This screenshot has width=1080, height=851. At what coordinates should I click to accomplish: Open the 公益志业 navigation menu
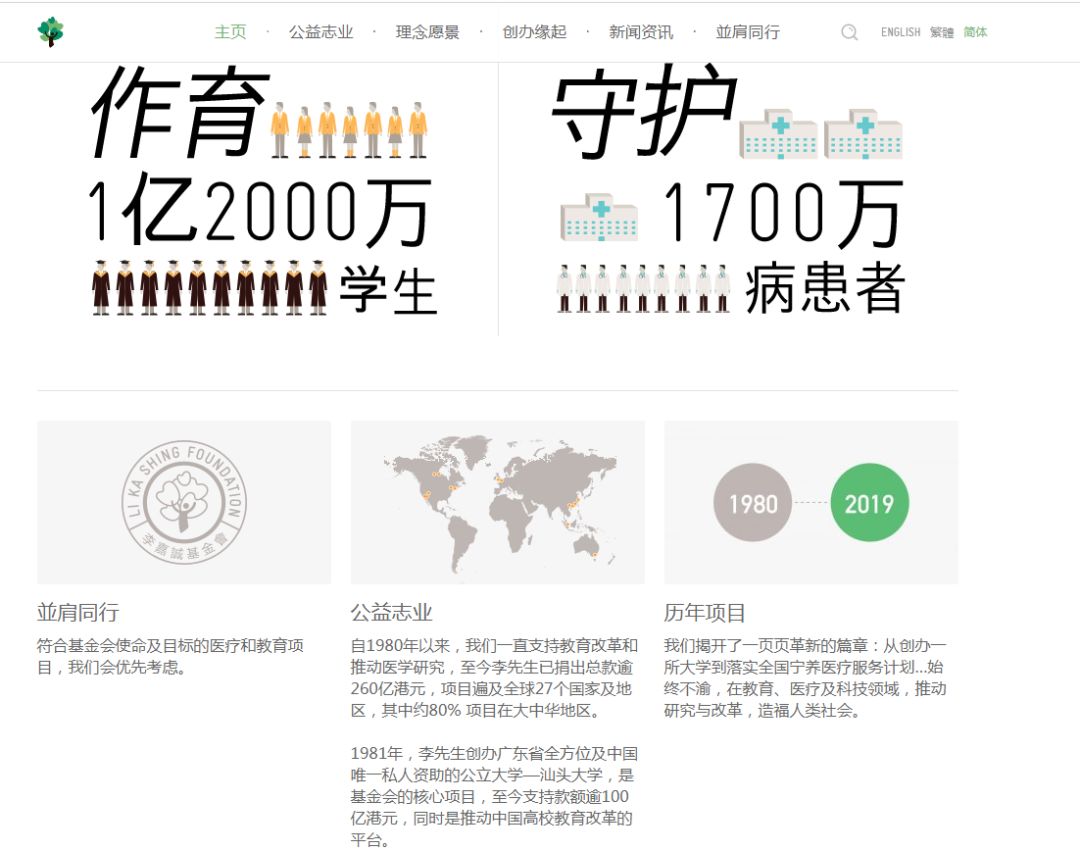(321, 32)
